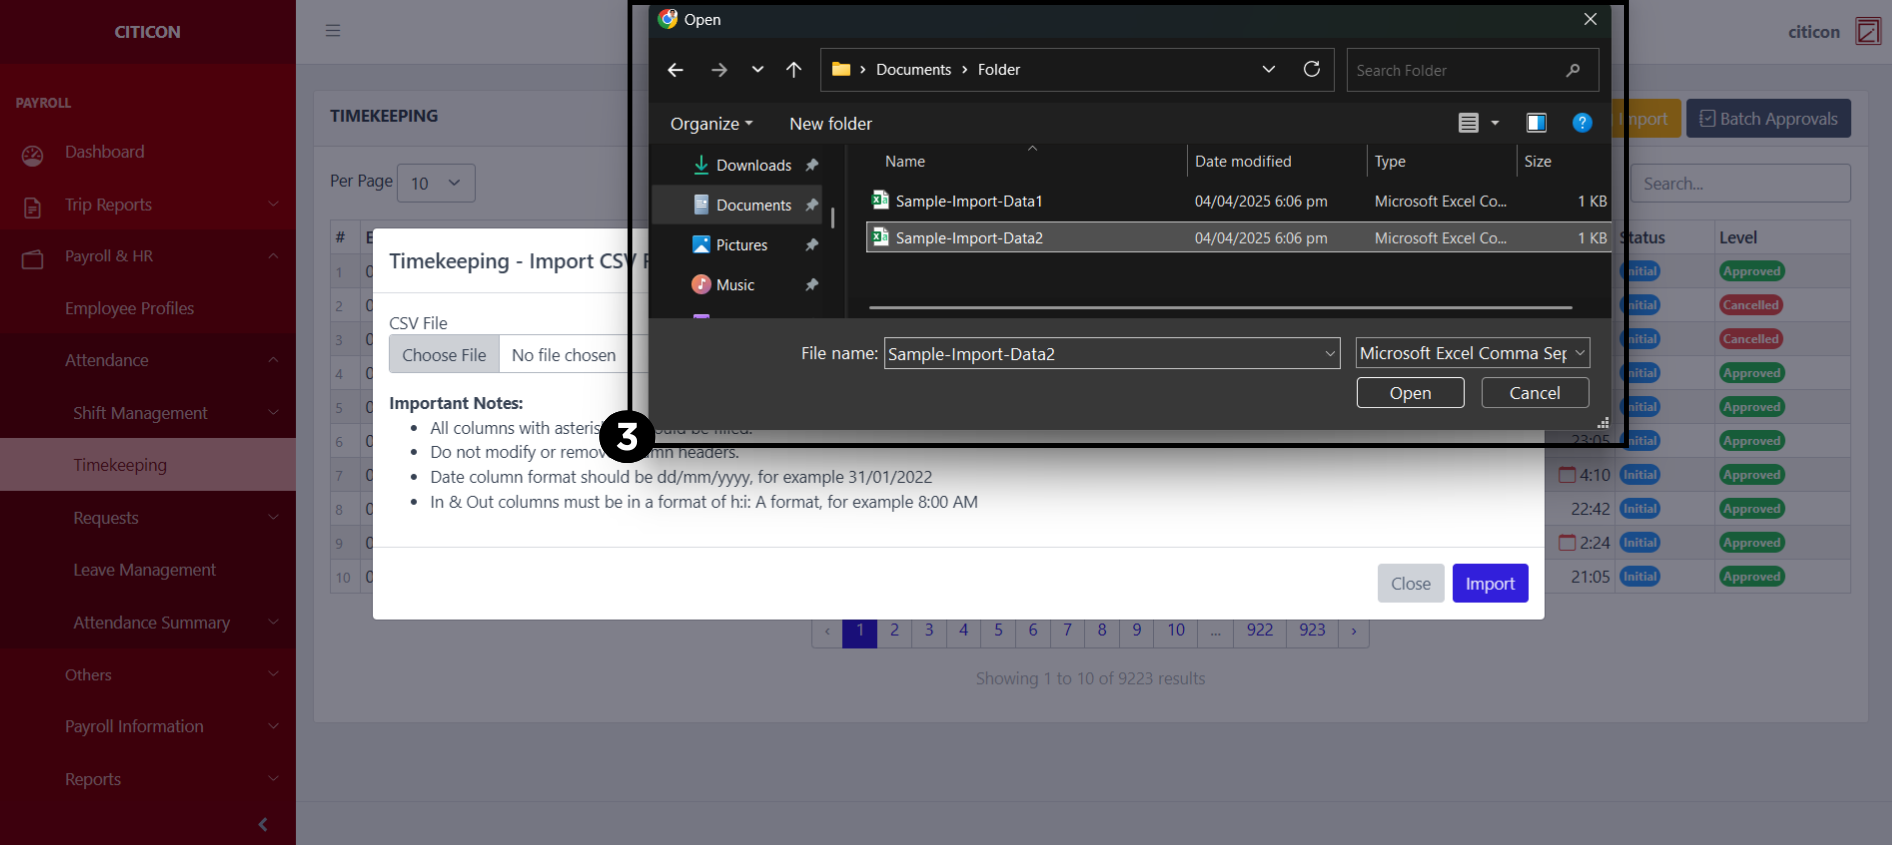This screenshot has height=845, width=1892.
Task: Click Choose File in import modal
Action: click(x=444, y=355)
